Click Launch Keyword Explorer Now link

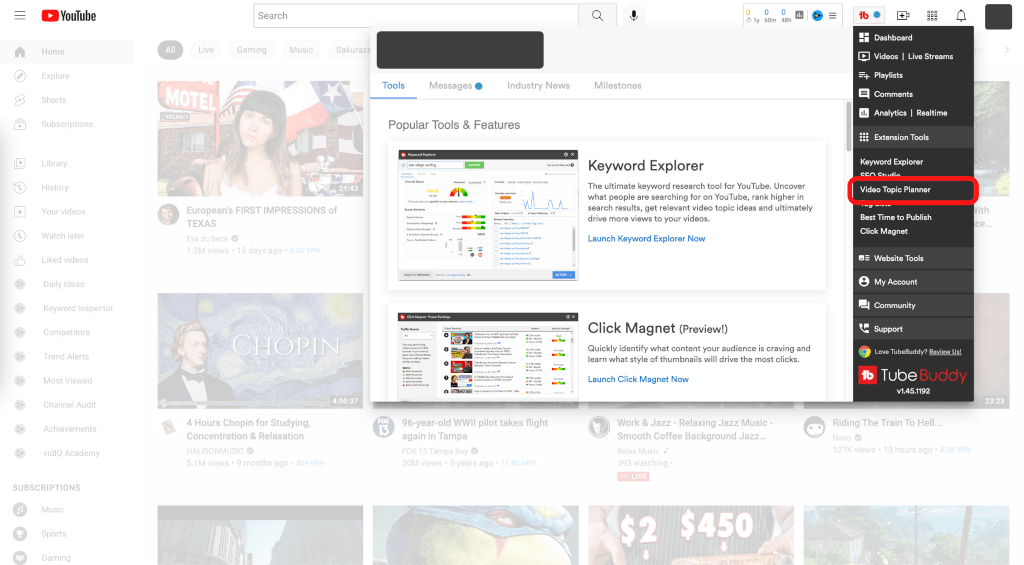[x=646, y=239]
